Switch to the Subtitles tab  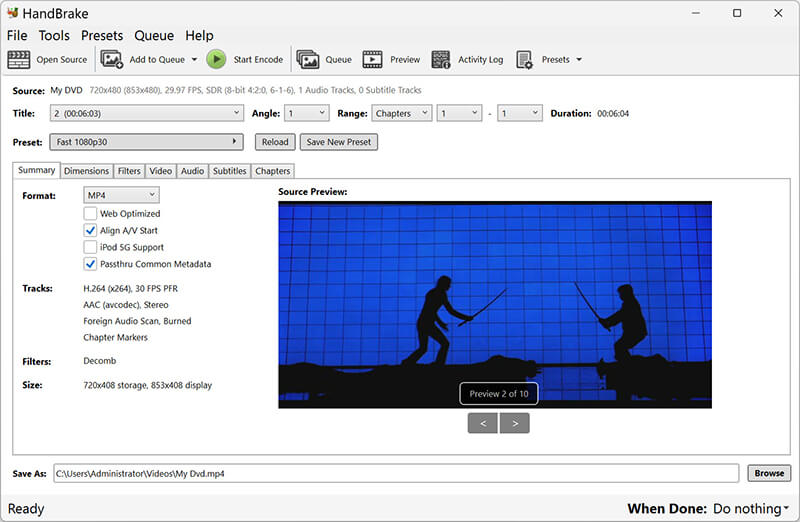click(x=230, y=171)
